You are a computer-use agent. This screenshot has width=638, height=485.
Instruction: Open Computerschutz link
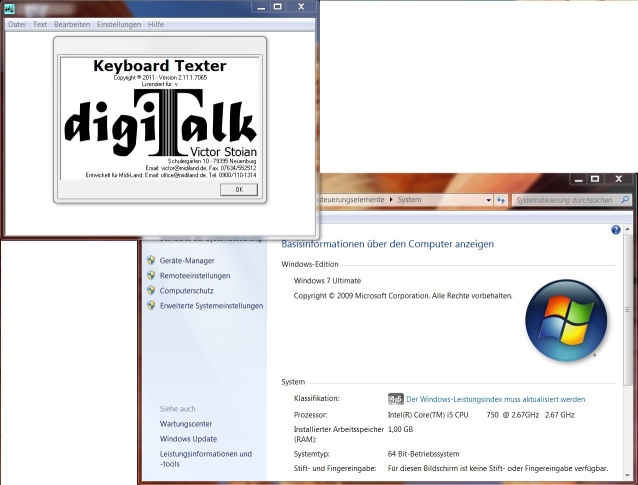coord(186,291)
